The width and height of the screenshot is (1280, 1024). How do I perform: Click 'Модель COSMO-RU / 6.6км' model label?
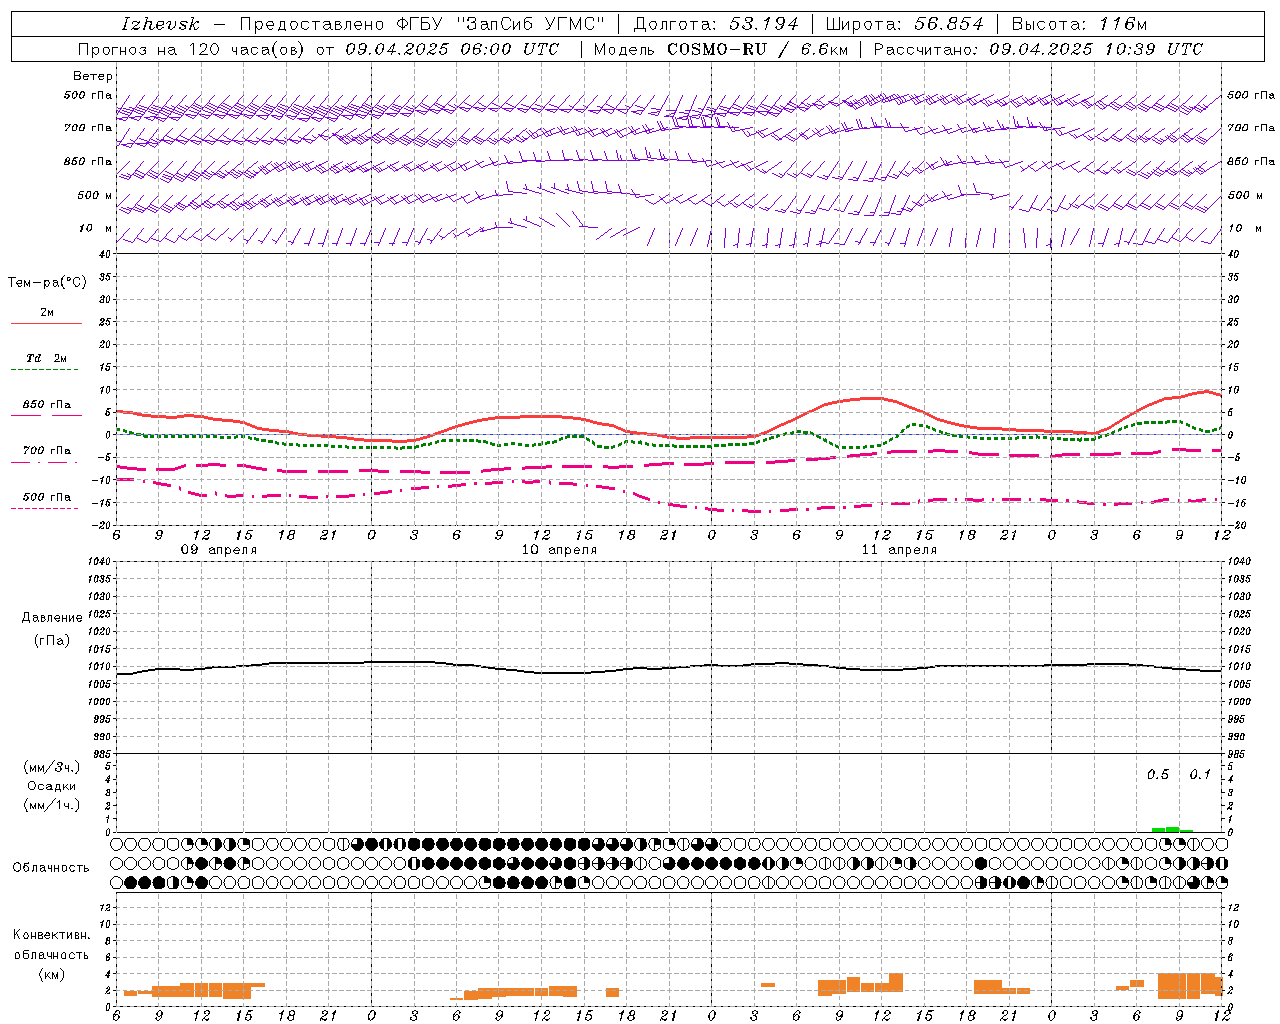point(720,49)
